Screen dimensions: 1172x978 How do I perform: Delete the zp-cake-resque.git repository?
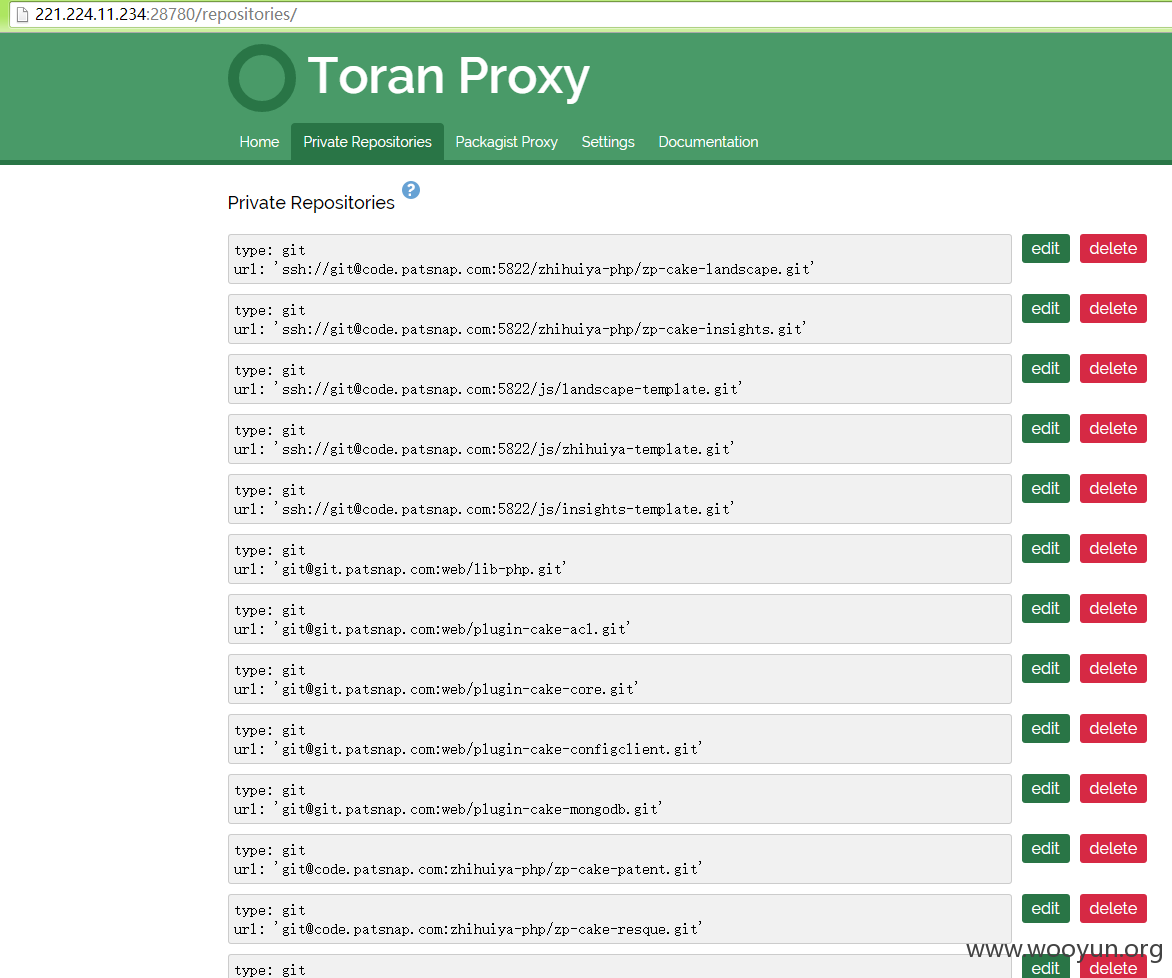pos(1113,908)
